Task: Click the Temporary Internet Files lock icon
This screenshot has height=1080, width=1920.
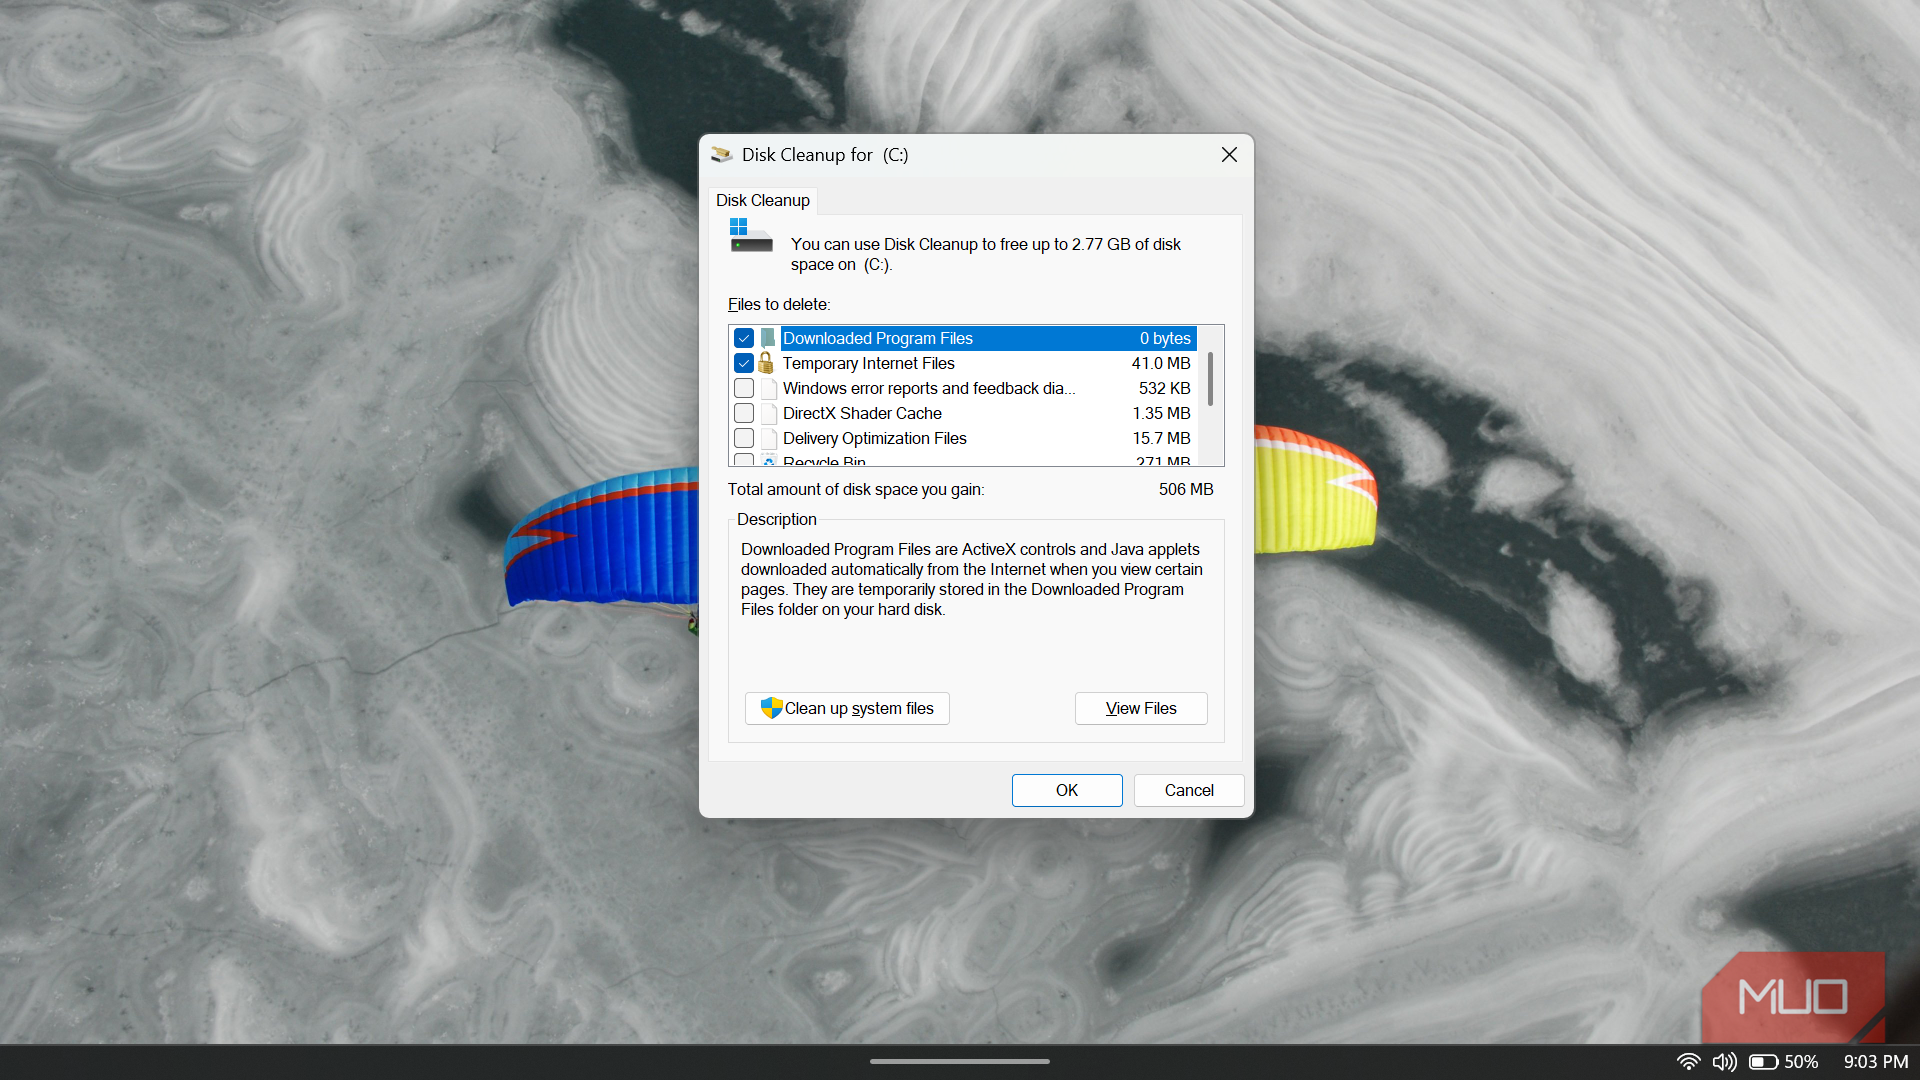Action: point(767,363)
